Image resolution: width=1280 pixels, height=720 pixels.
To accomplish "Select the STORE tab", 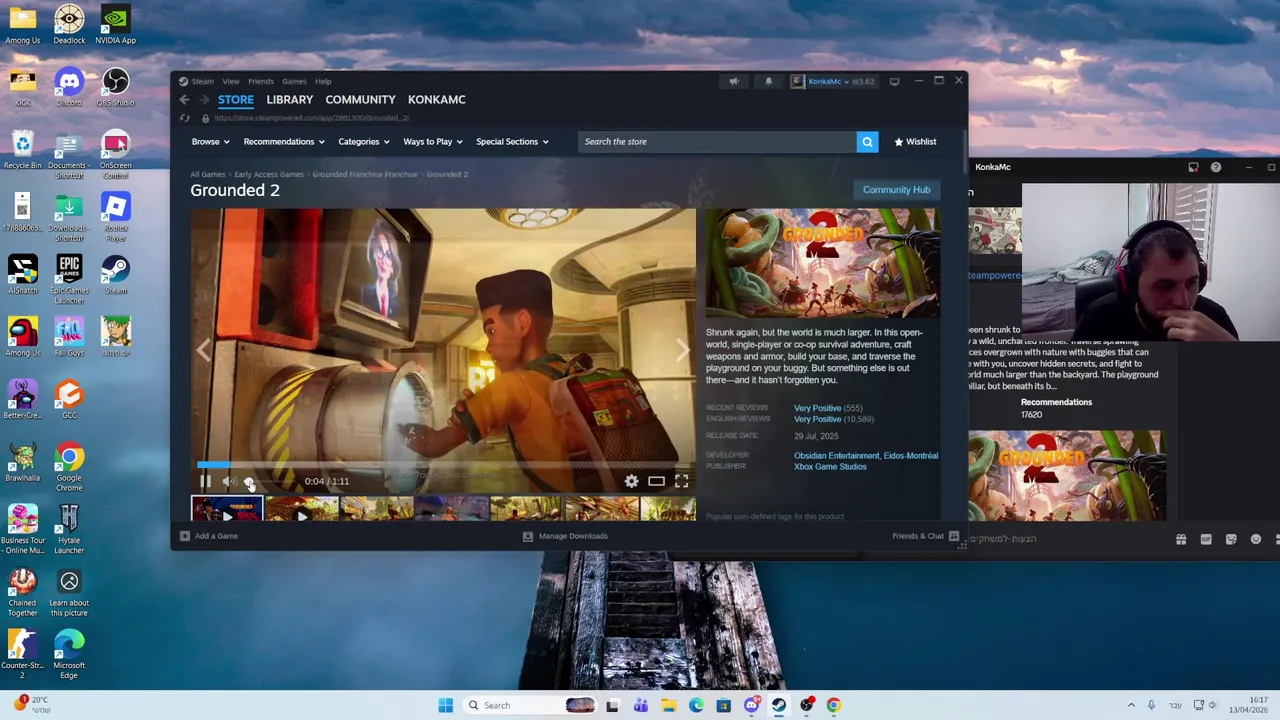I will [236, 100].
